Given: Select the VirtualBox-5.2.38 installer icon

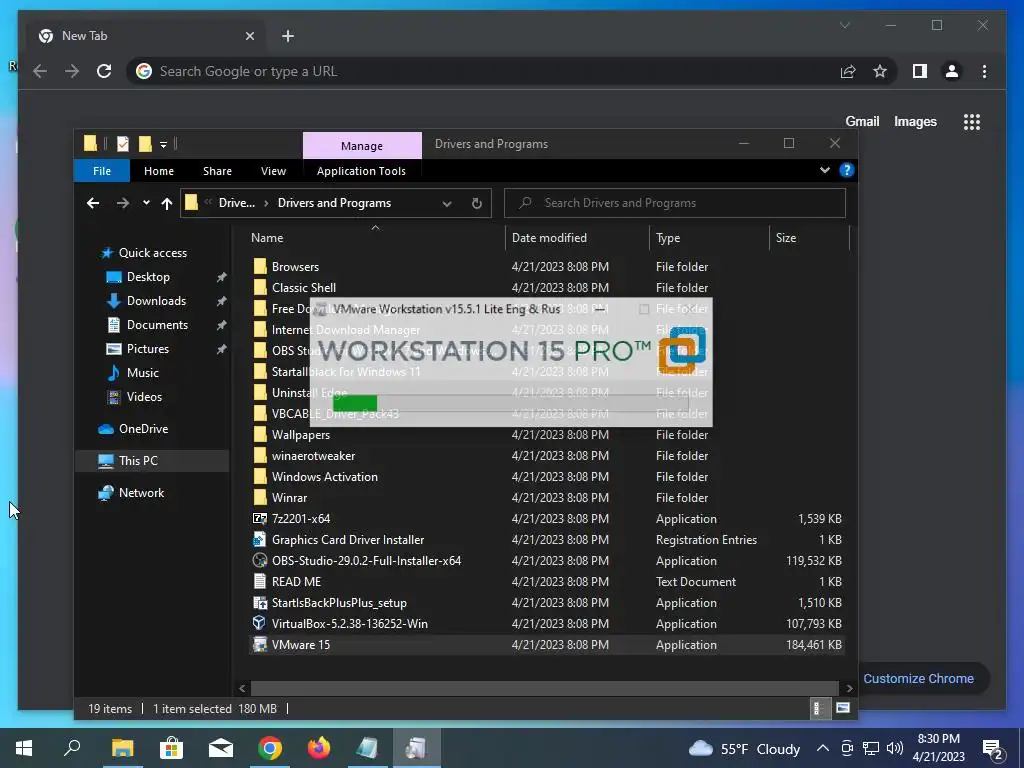Looking at the screenshot, I should (260, 623).
